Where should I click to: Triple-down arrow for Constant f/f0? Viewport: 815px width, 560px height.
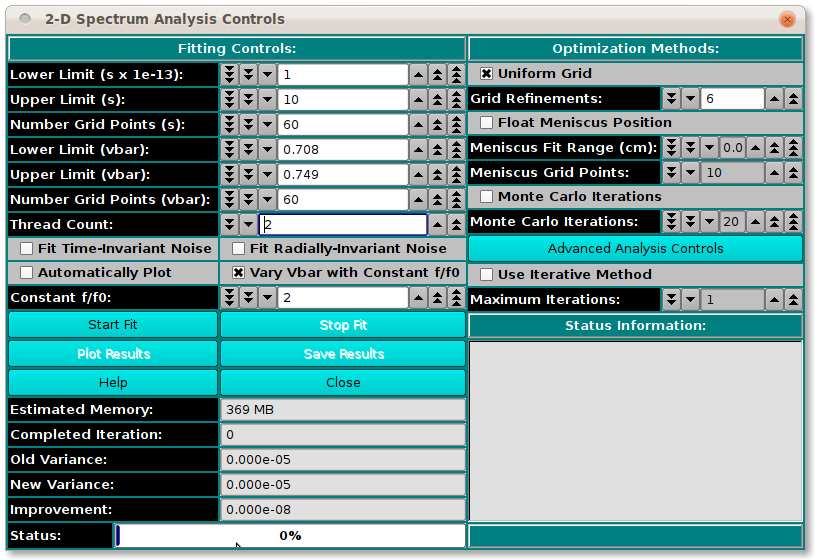click(x=229, y=298)
